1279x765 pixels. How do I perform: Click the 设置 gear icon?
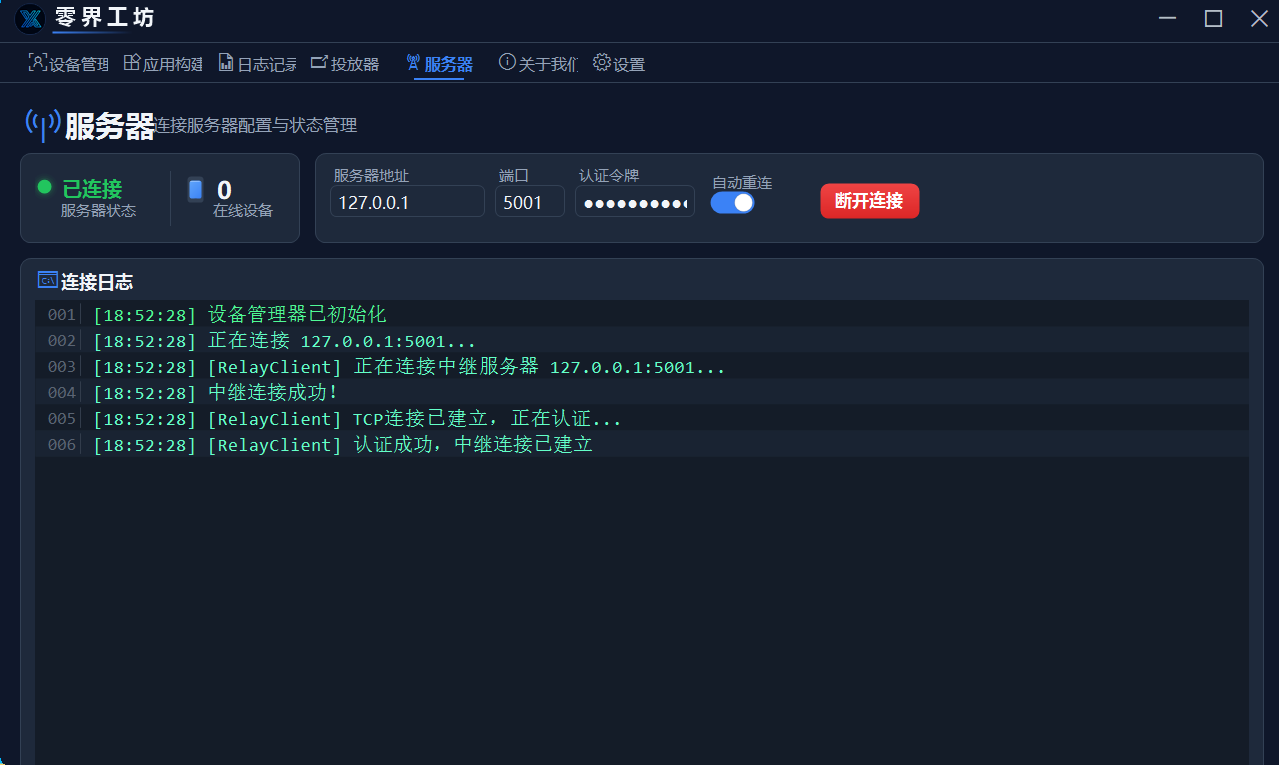click(x=601, y=62)
